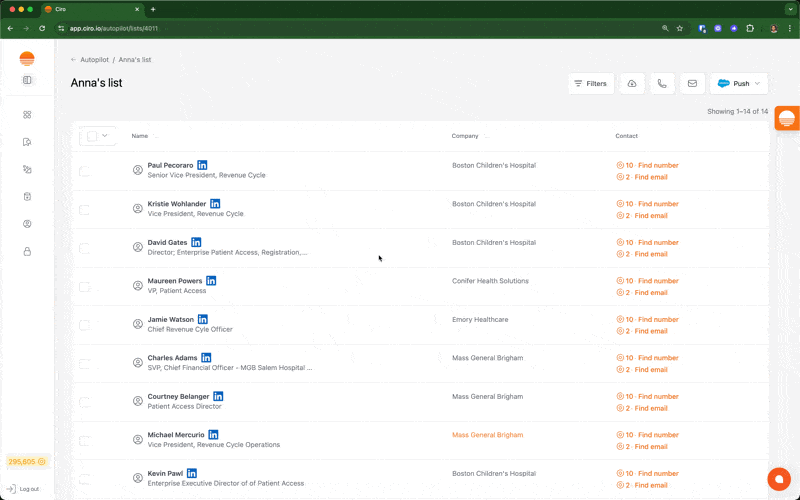
Task: Click Conifer Health Solutions company text
Action: [490, 281]
